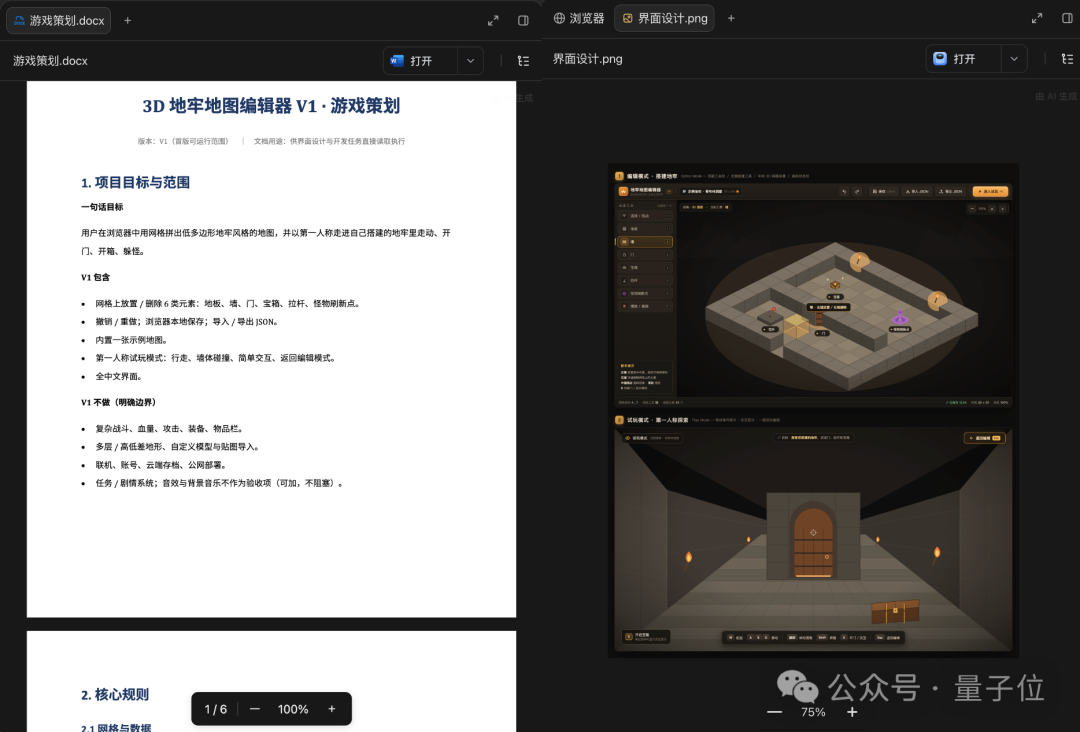Expand the right image pane to fullscreen
The image size is (1080, 732).
pos(1037,19)
